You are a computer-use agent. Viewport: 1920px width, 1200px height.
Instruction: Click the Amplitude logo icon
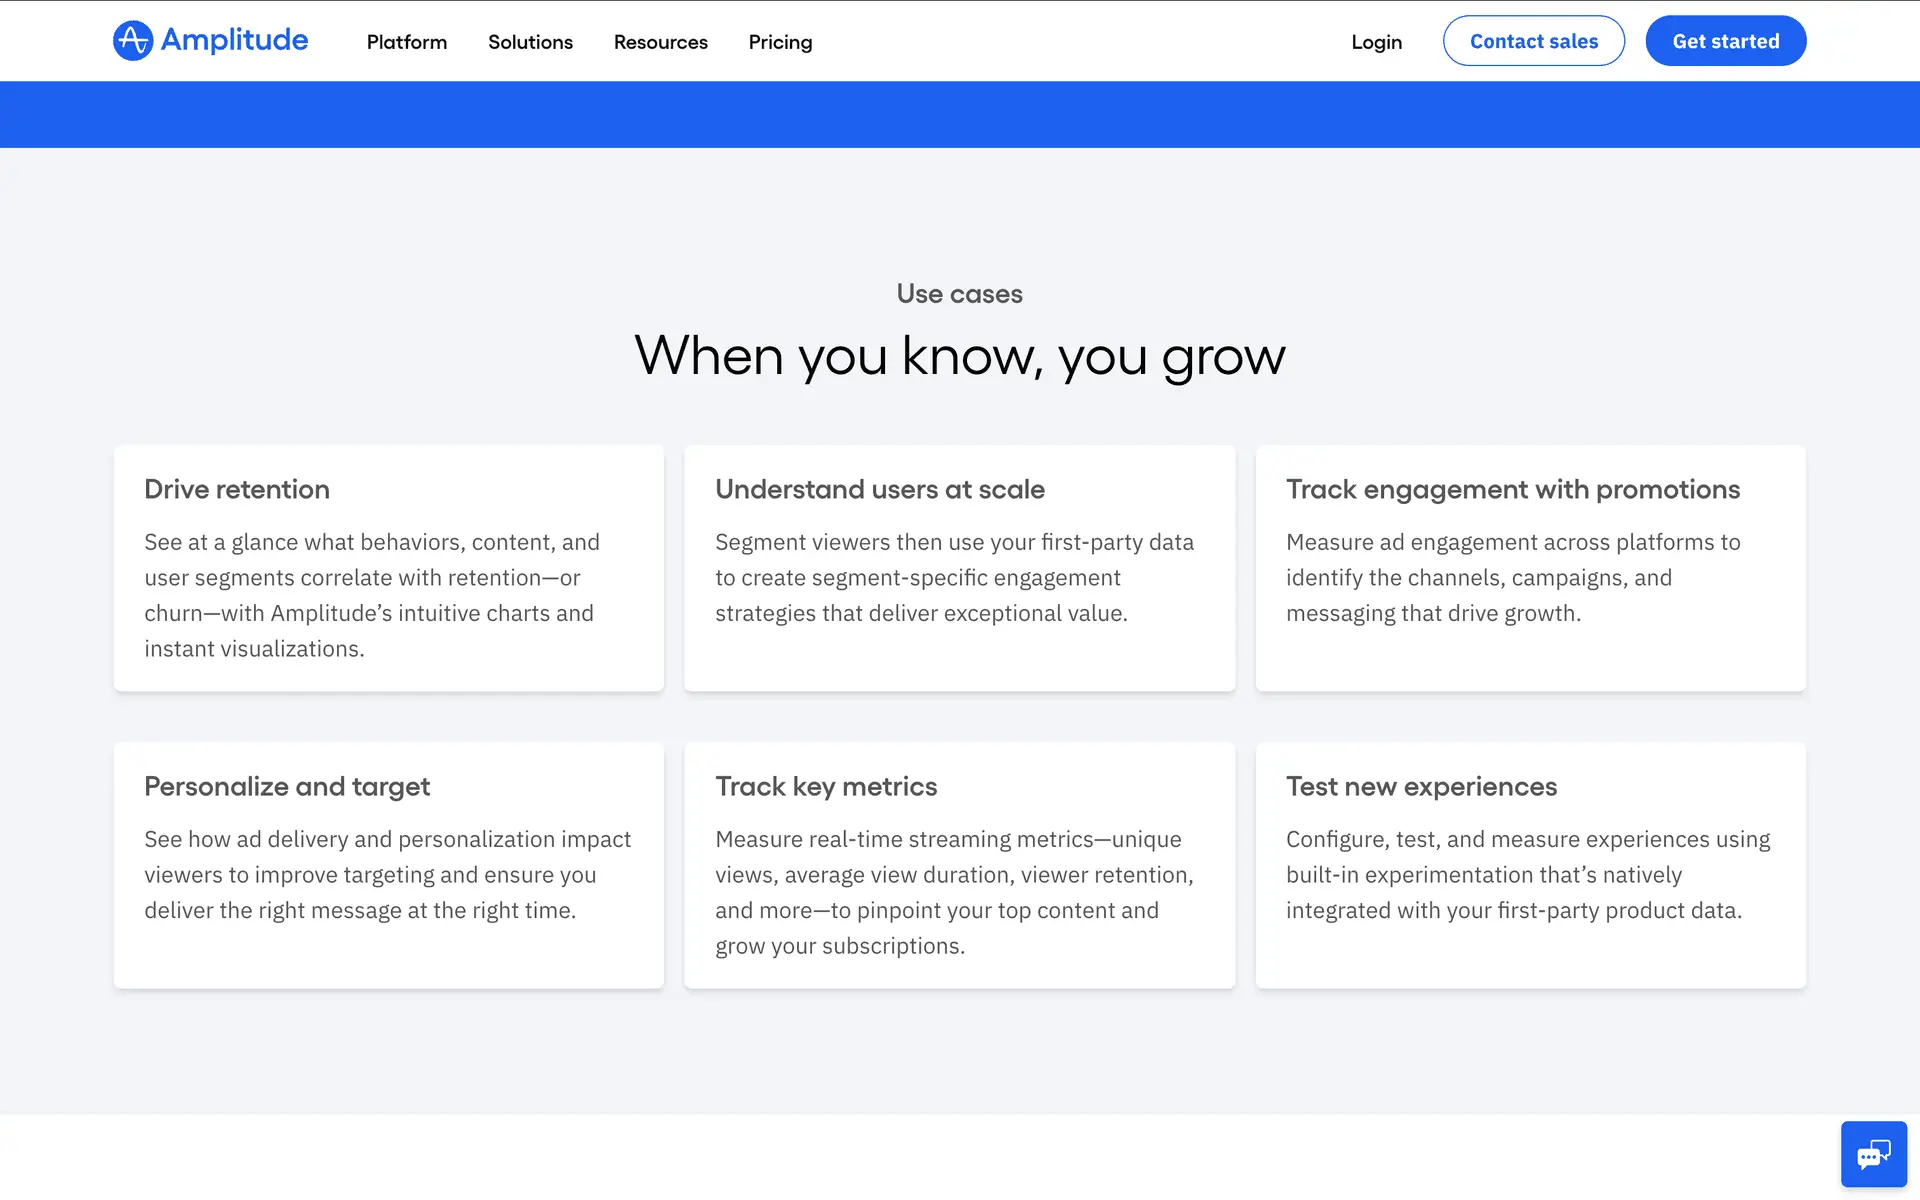[133, 41]
